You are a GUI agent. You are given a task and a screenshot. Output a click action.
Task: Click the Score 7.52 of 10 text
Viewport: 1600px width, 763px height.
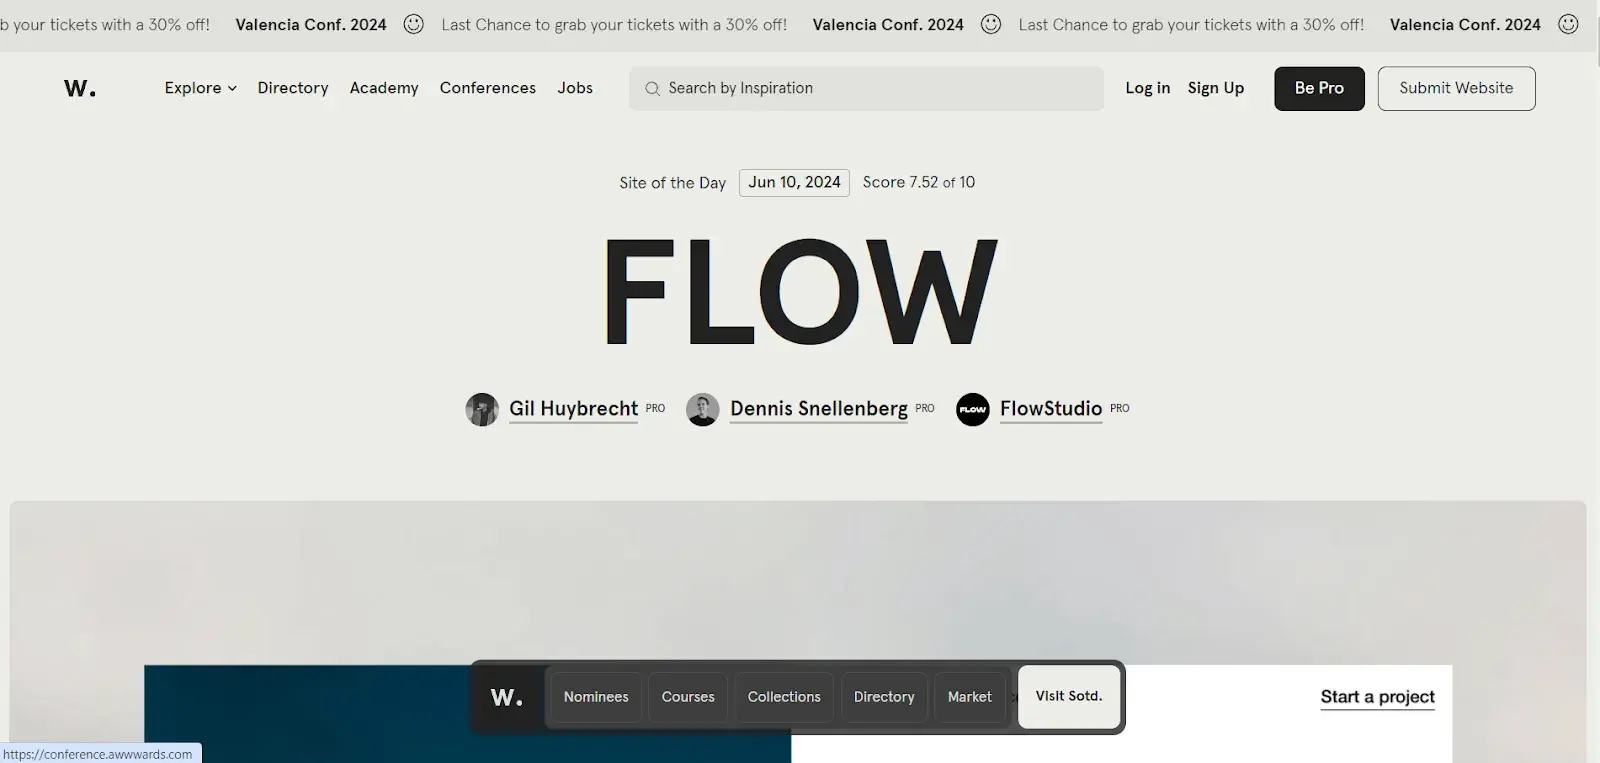pyautogui.click(x=919, y=182)
